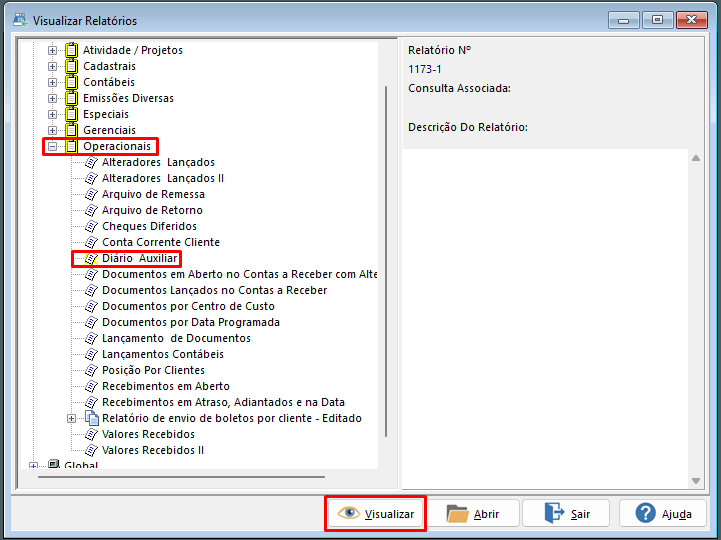Click description scroll down arrow
Viewport: 721px width, 540px height.
696,481
